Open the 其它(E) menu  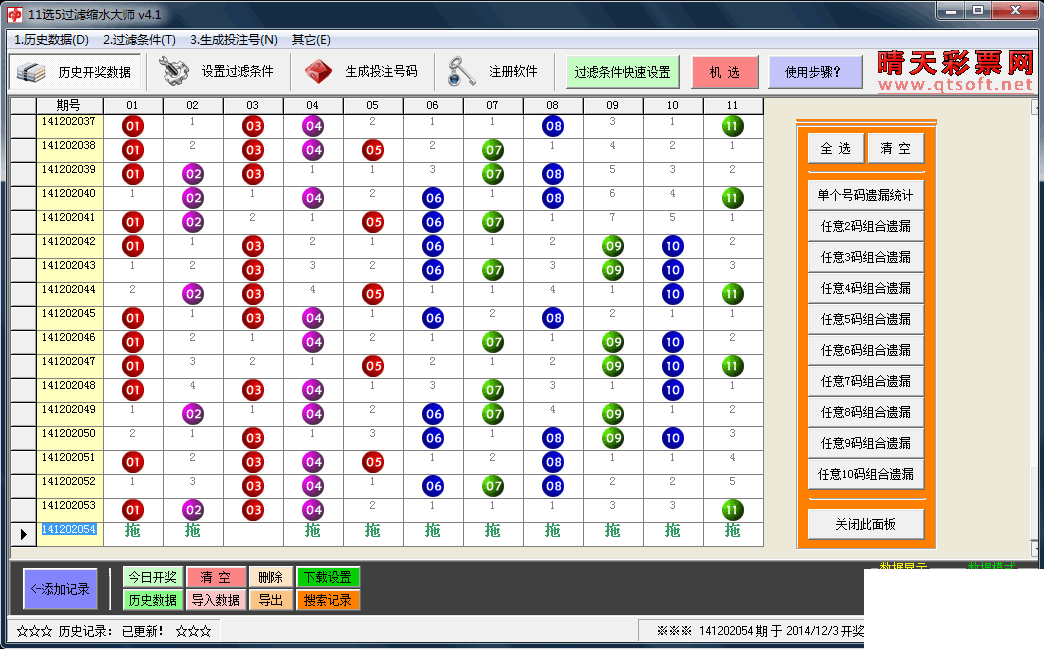pos(311,40)
